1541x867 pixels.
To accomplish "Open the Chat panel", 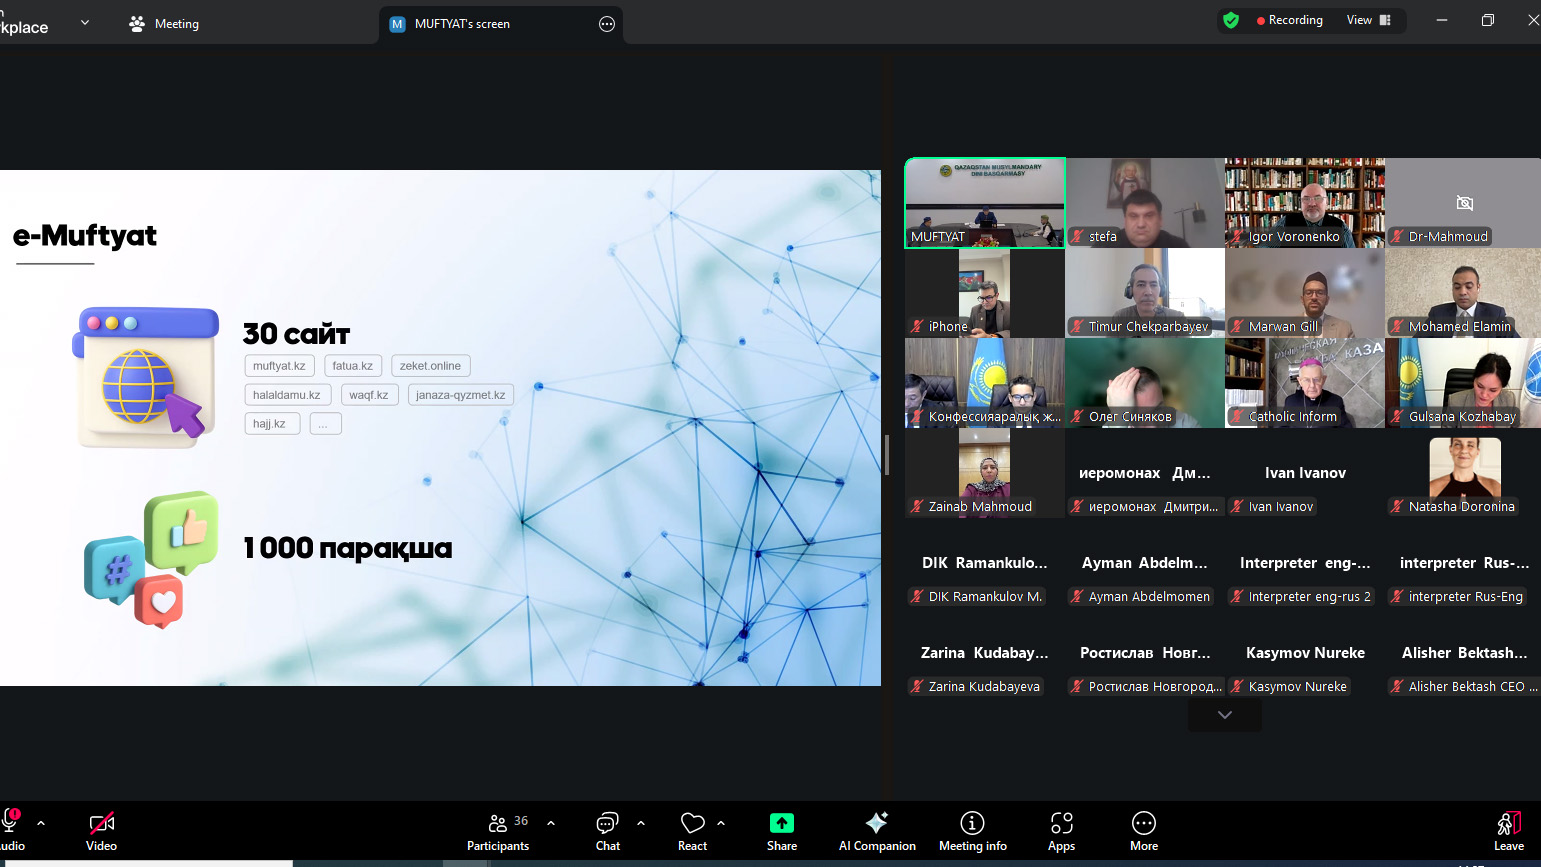I will pos(607,831).
